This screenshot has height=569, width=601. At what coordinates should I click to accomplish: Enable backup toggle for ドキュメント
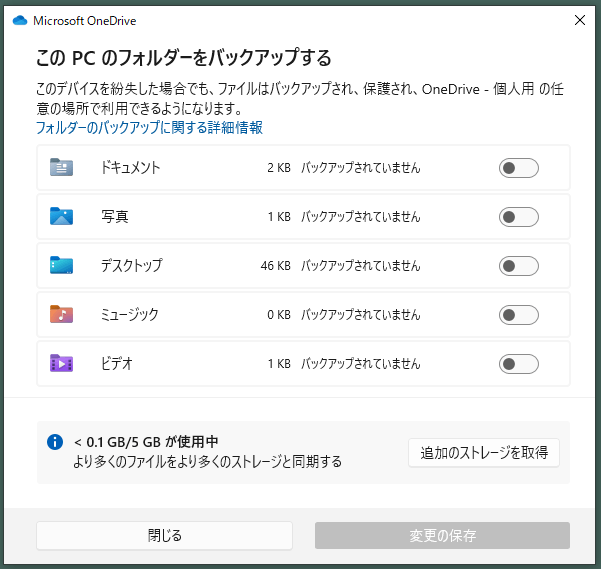coord(519,168)
